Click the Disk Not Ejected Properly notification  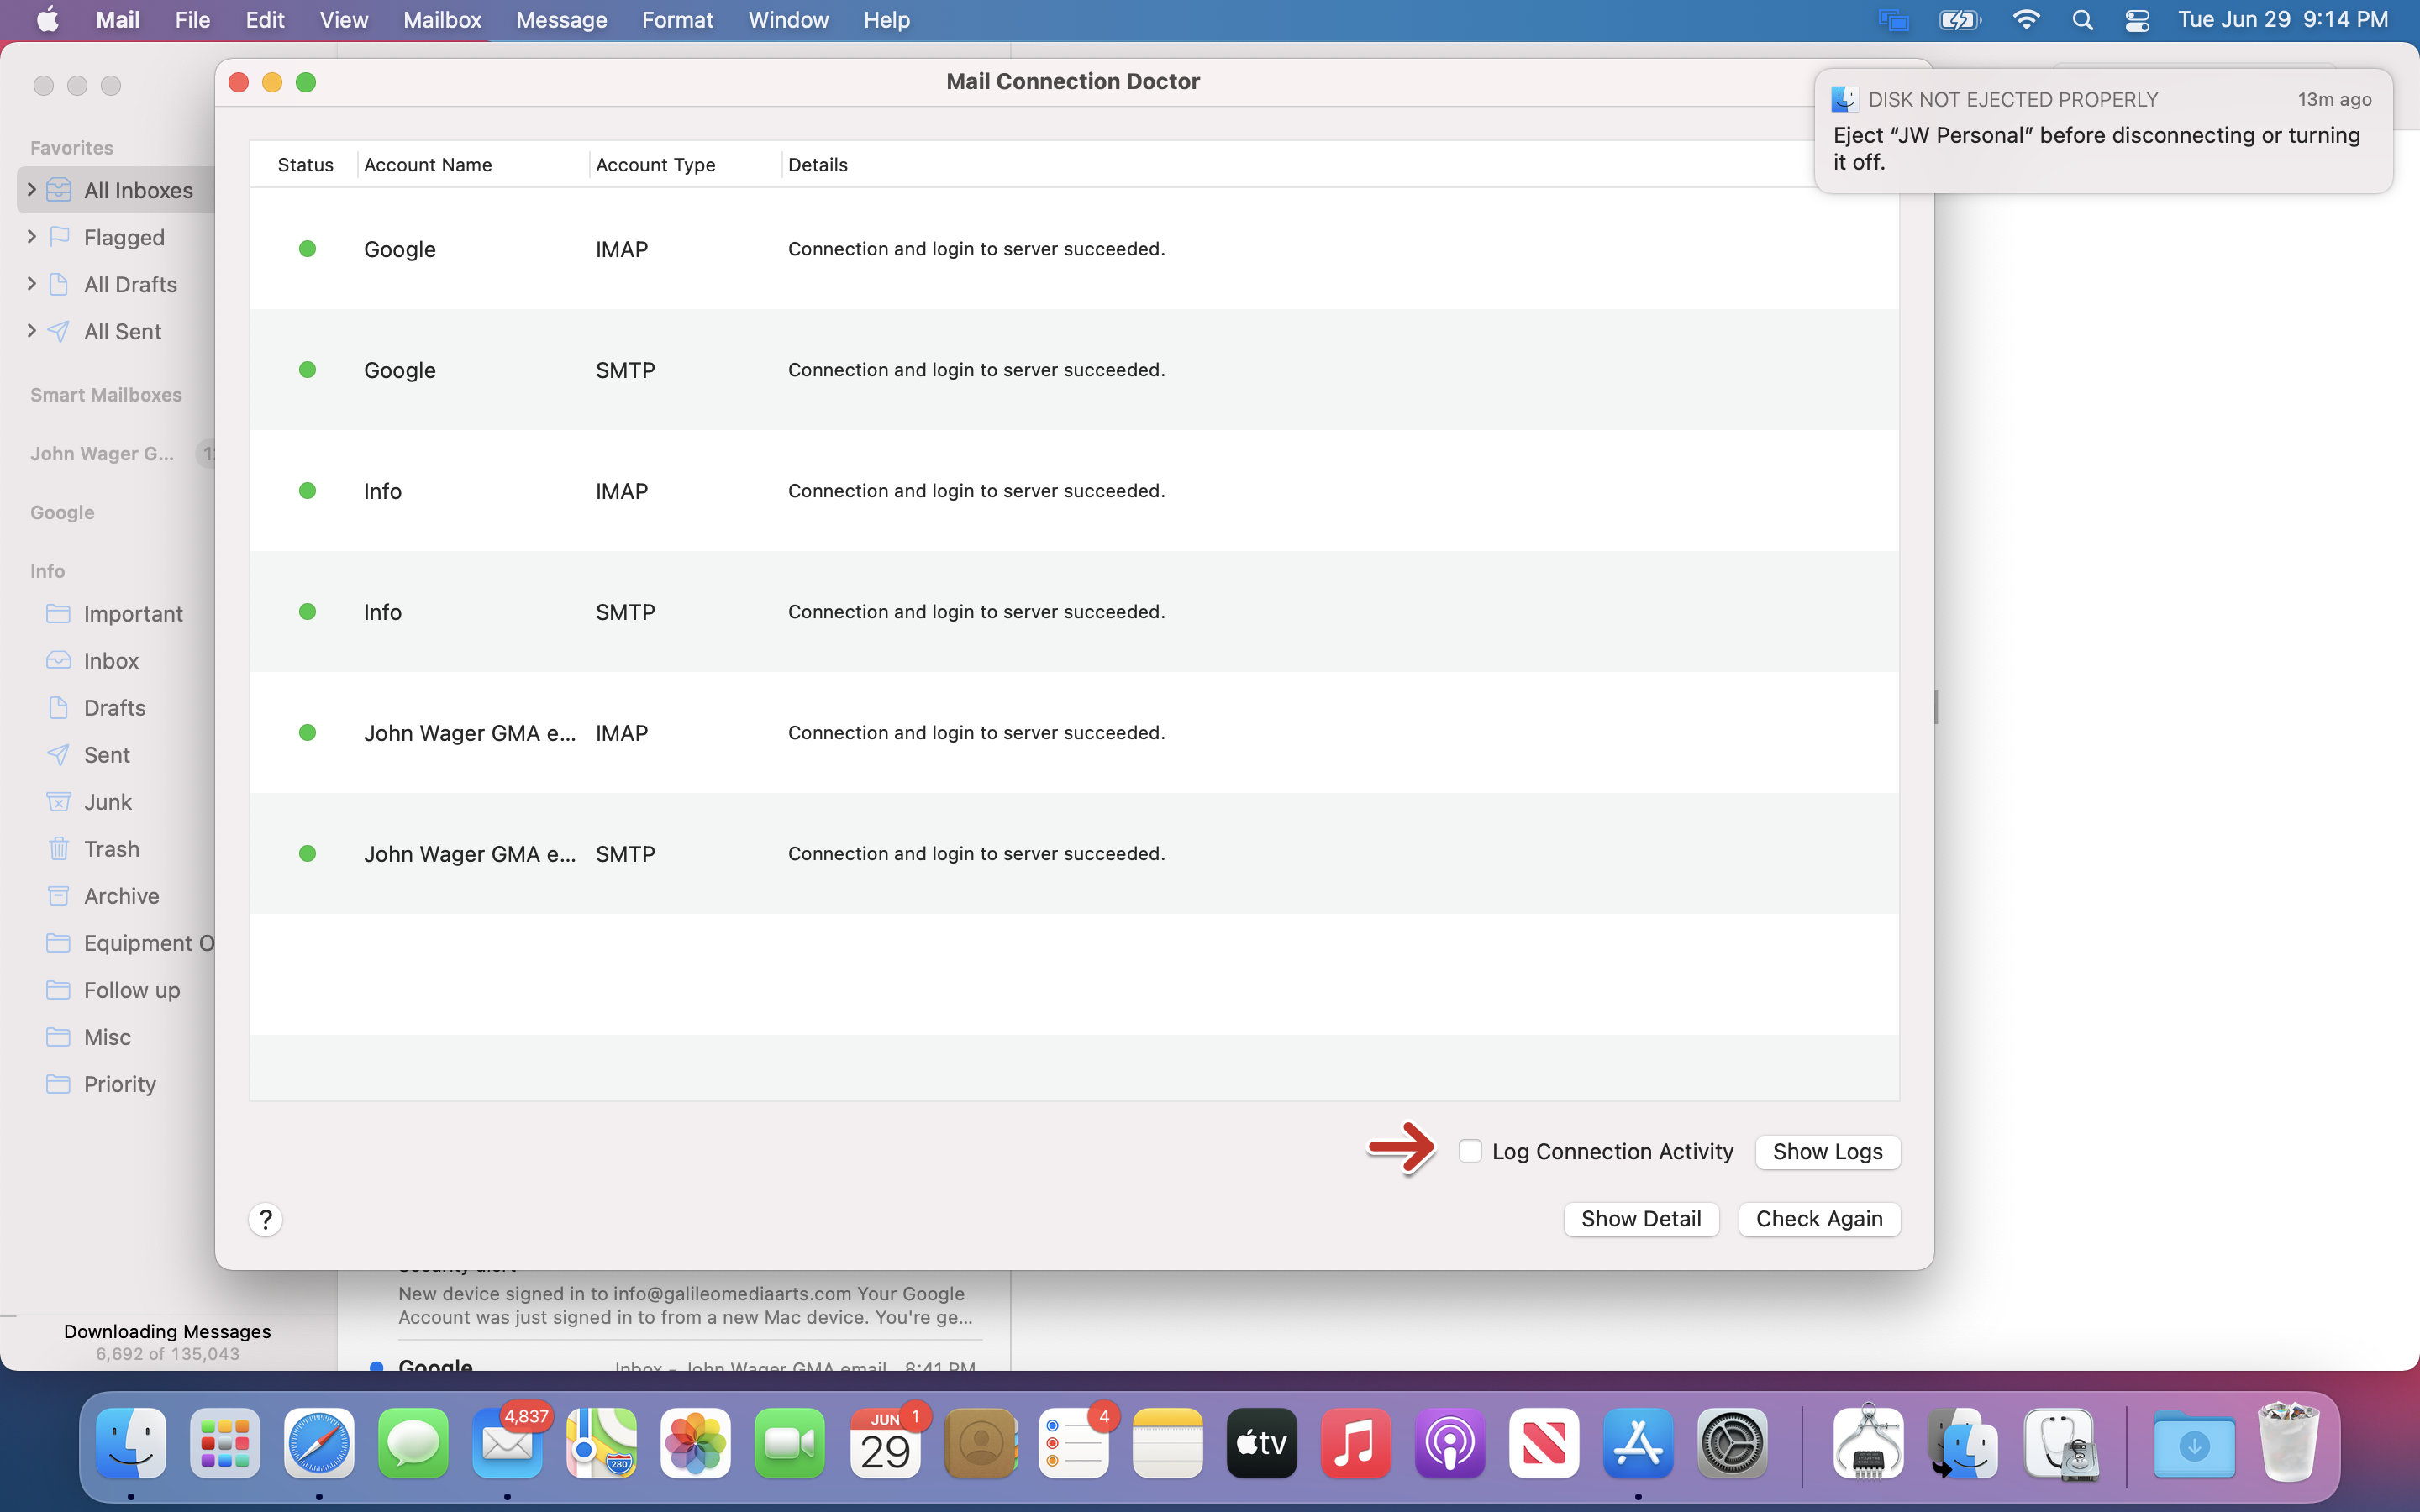click(x=2103, y=131)
